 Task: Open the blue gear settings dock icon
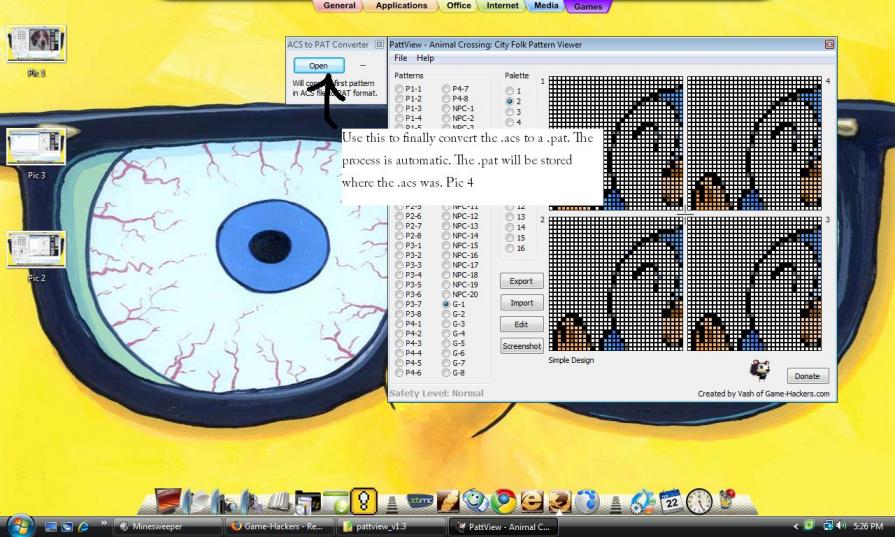[x=643, y=501]
